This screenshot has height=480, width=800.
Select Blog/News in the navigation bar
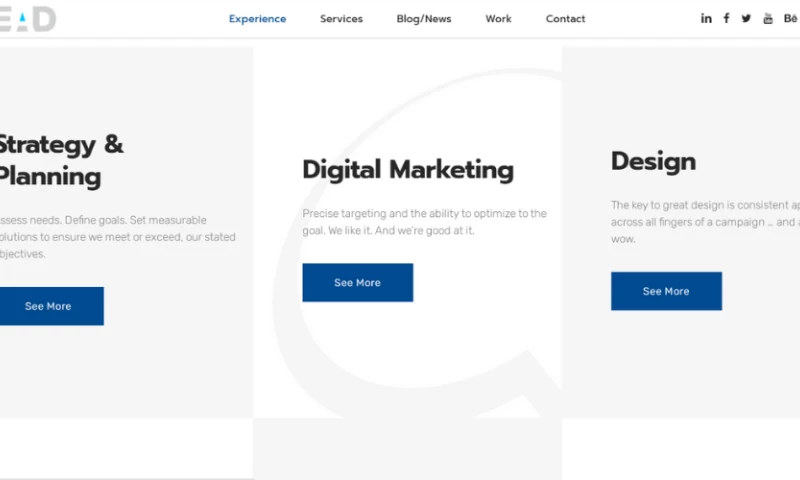(424, 19)
